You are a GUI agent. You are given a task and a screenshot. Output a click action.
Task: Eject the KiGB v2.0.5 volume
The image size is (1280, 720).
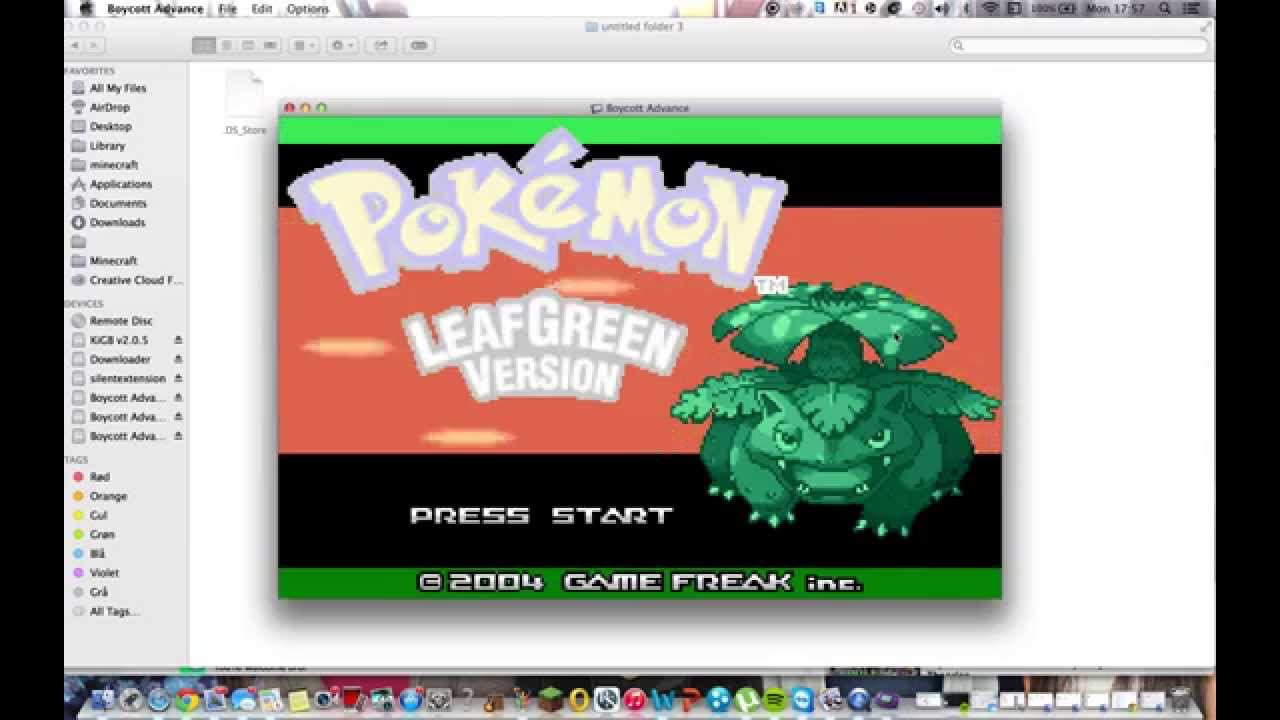coord(178,340)
